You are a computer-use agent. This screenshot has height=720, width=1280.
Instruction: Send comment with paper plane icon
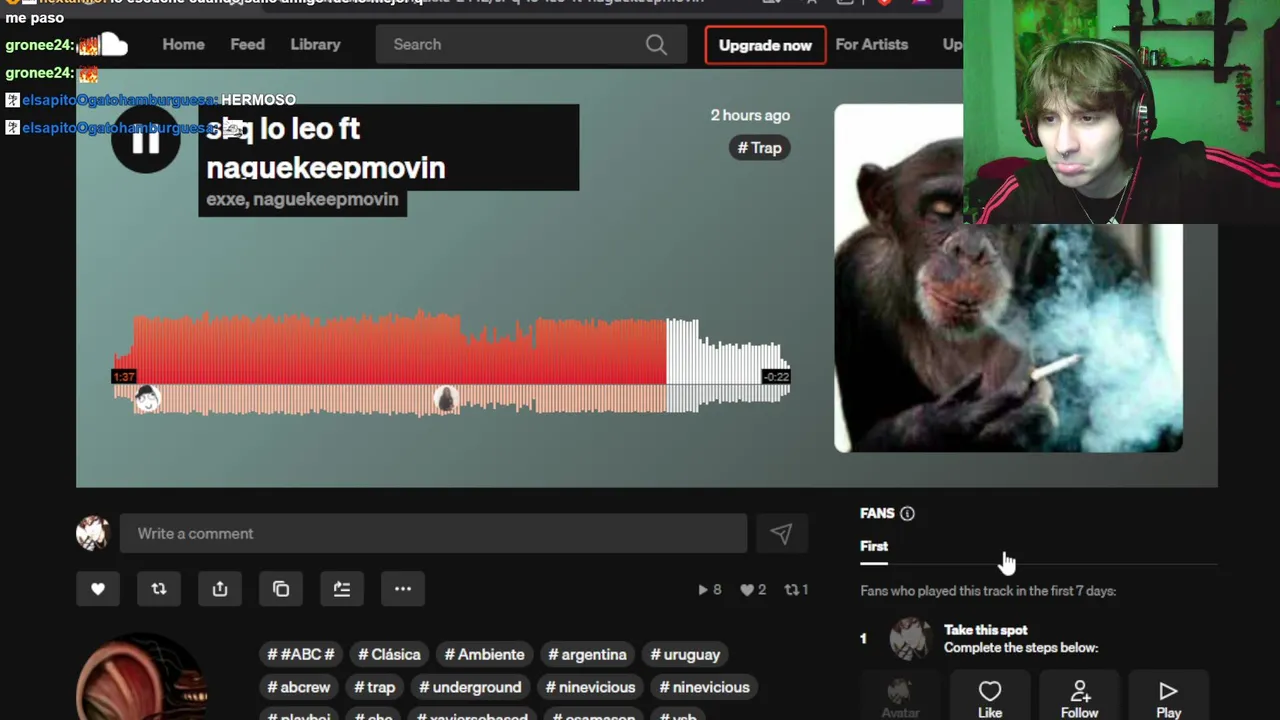click(x=781, y=534)
